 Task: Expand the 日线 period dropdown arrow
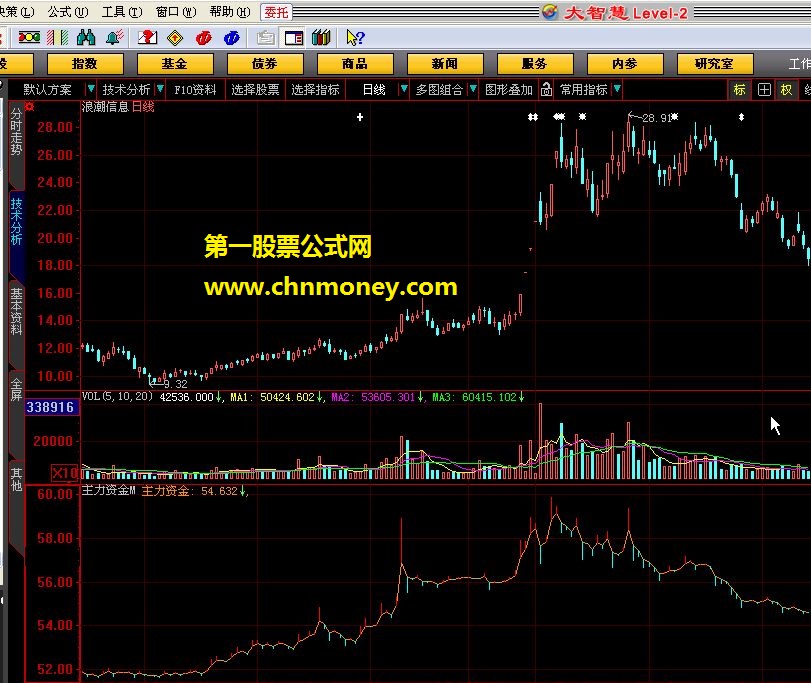pos(404,89)
